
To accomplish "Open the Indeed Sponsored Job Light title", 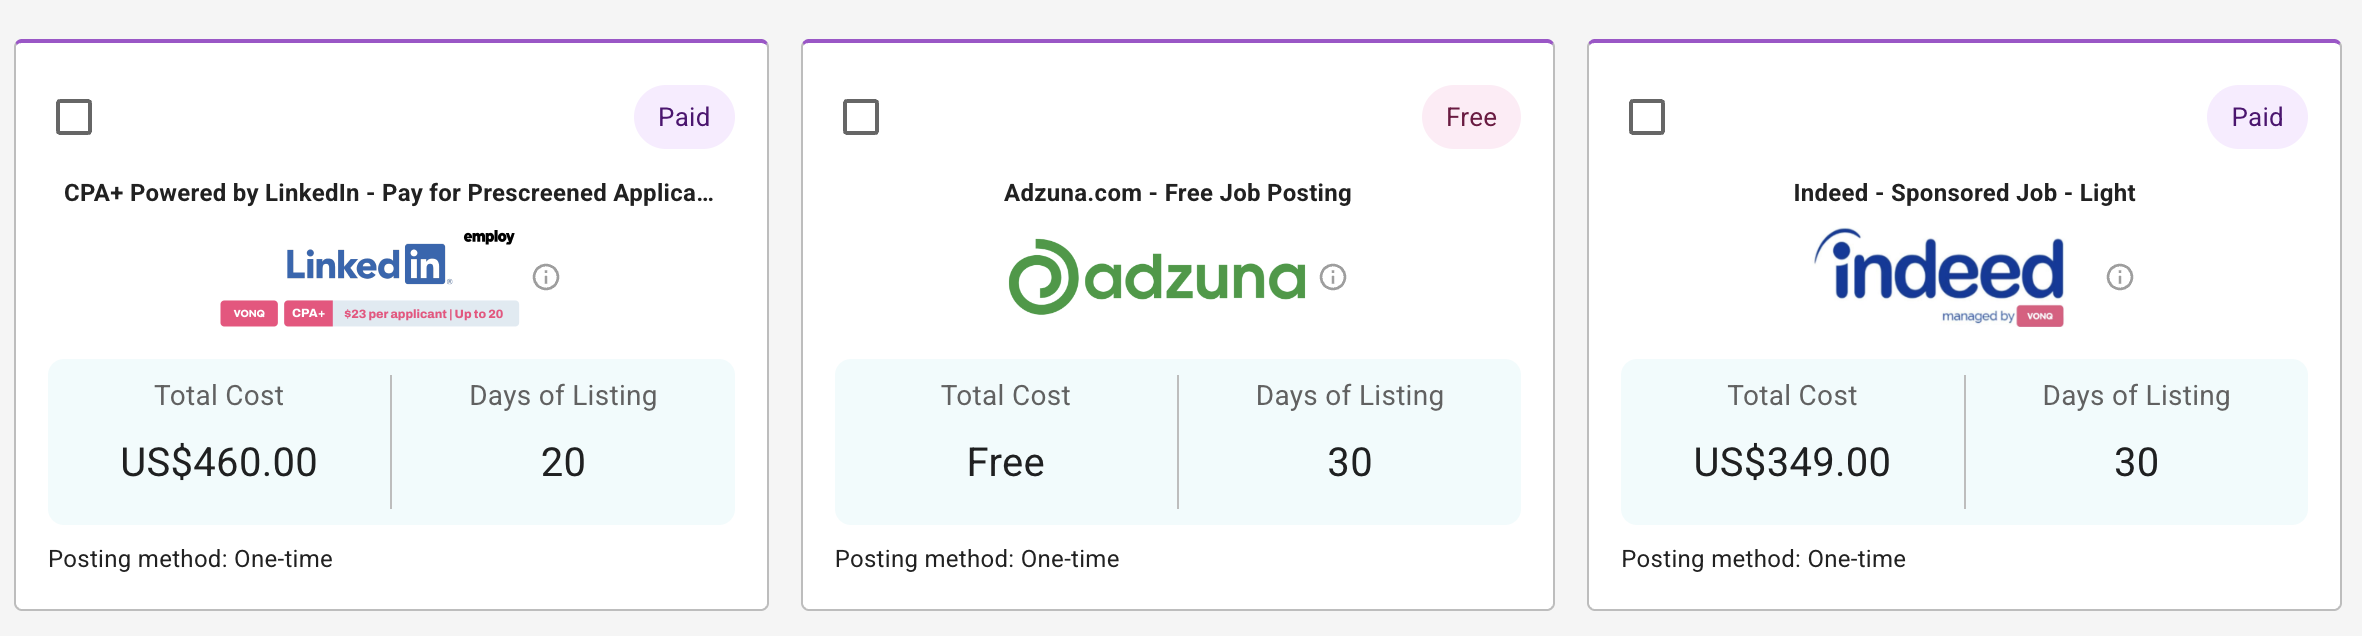I will 1963,192.
